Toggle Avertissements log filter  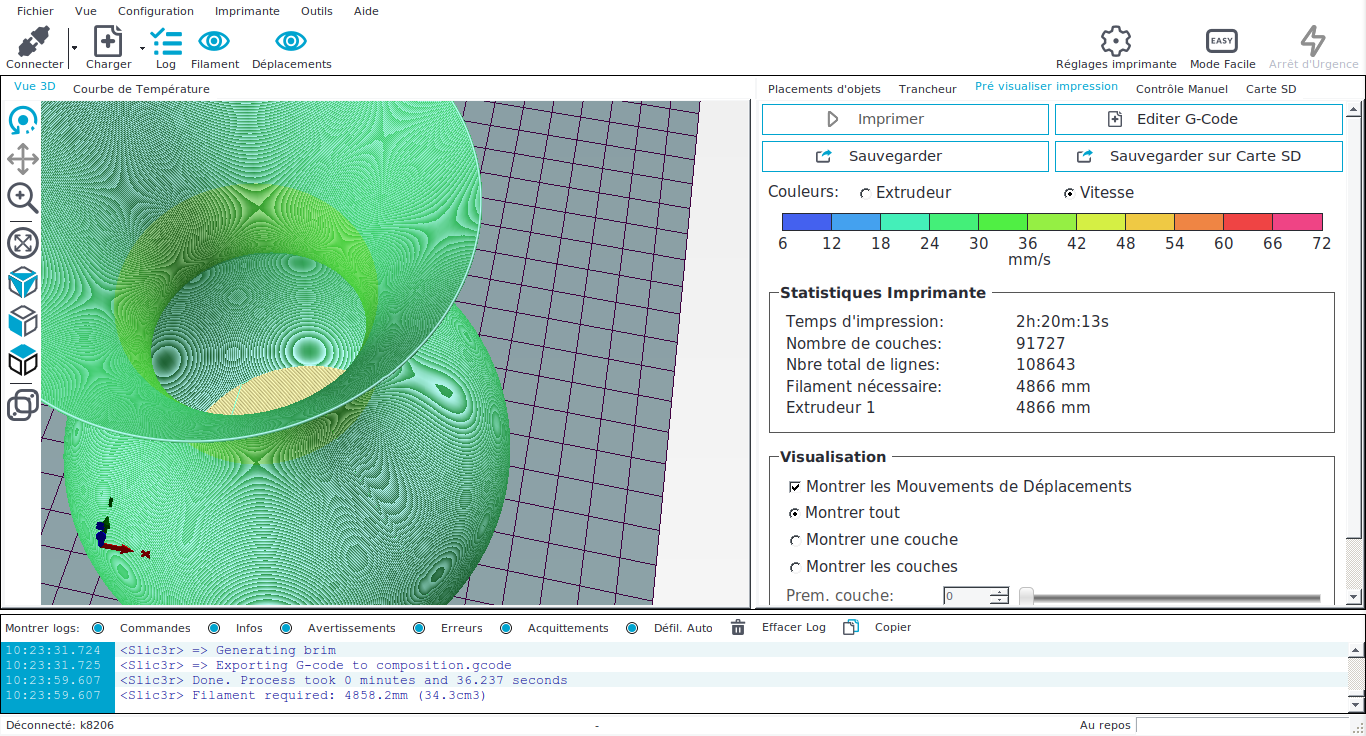tap(286, 628)
